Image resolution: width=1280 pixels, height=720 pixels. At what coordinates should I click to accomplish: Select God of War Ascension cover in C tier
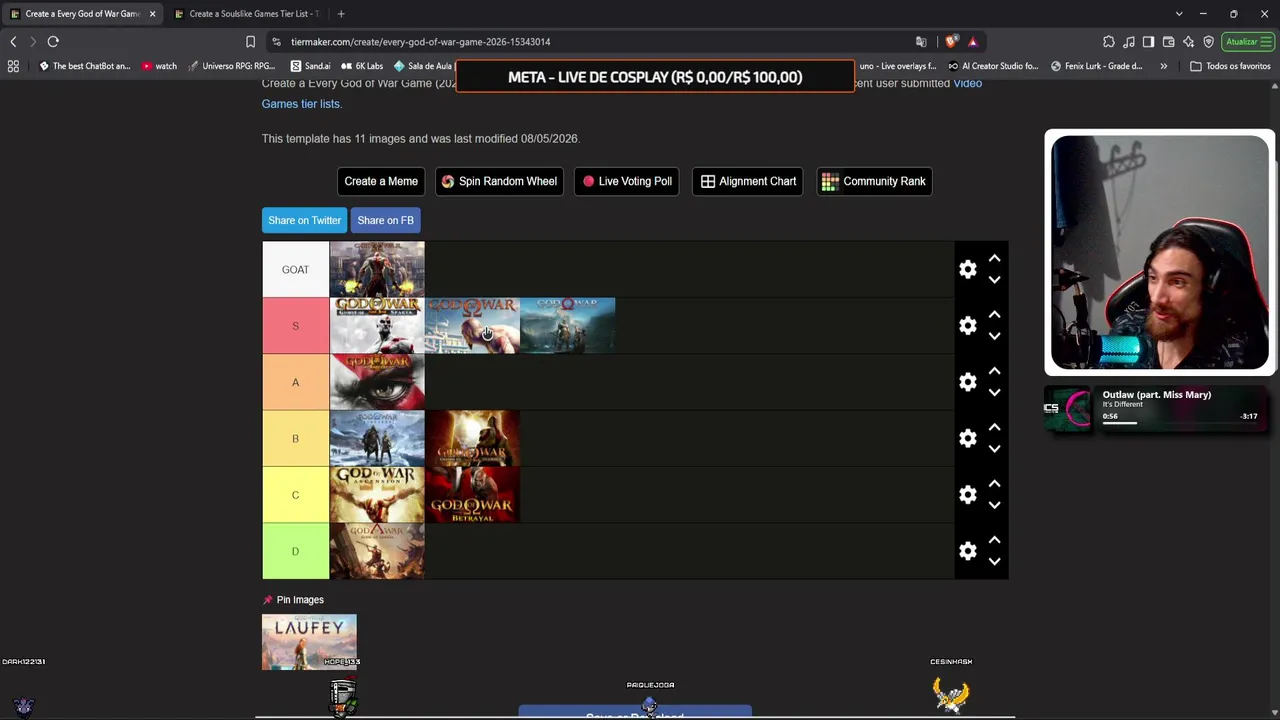tap(377, 495)
